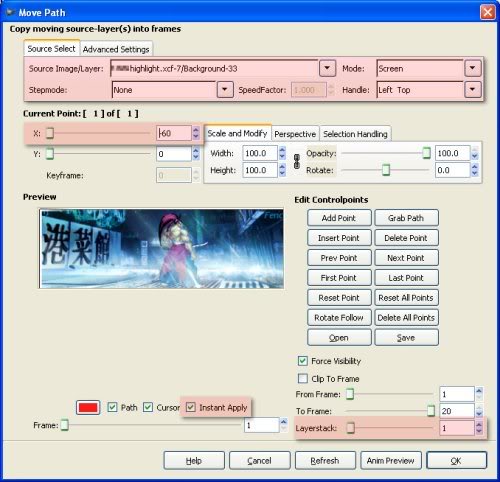Switch to the Advanced Settings tab
500x482 pixels.
pyautogui.click(x=116, y=49)
